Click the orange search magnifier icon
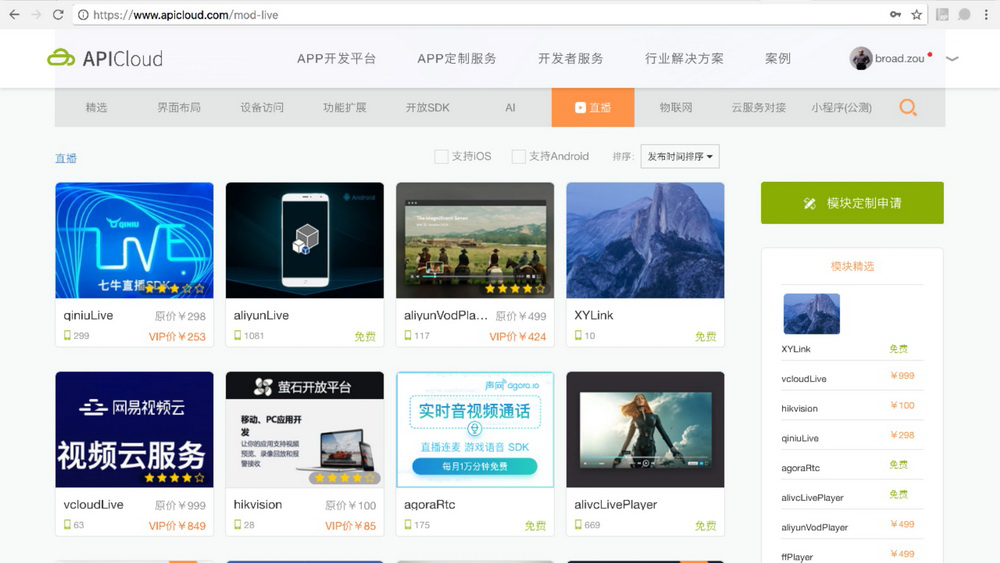This screenshot has height=563, width=1000. coord(908,107)
